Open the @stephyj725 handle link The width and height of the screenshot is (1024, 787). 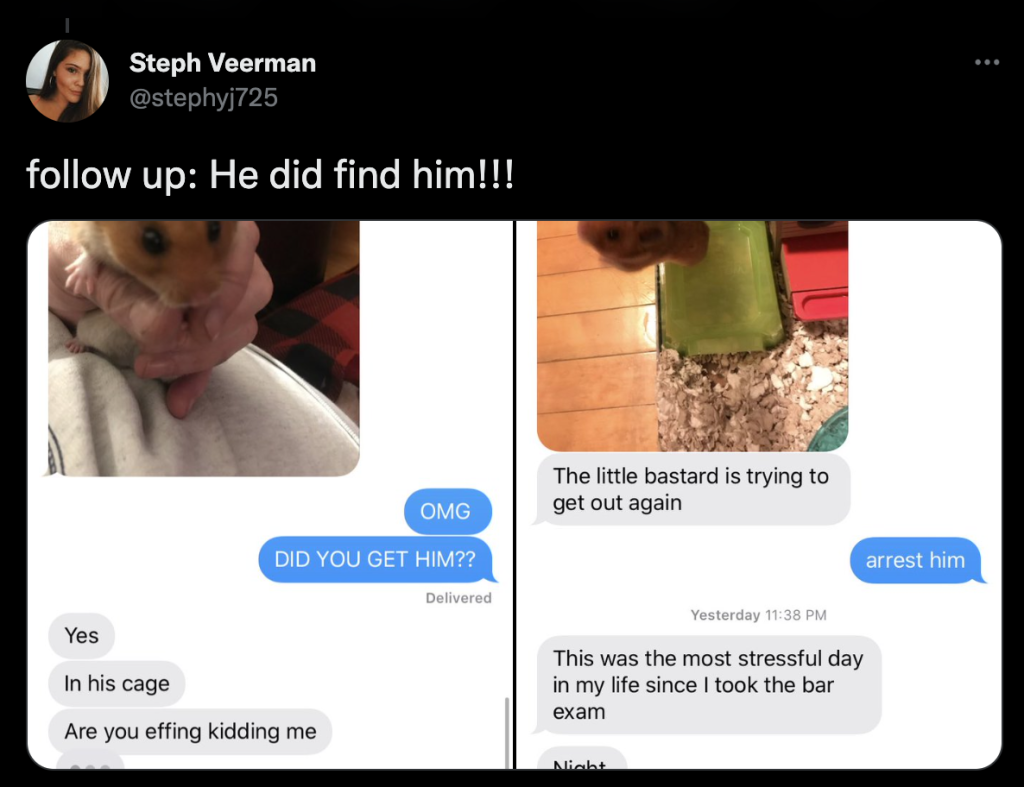[204, 97]
